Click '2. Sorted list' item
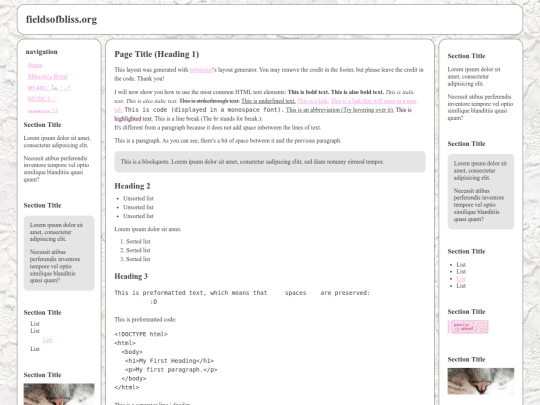 135,250
